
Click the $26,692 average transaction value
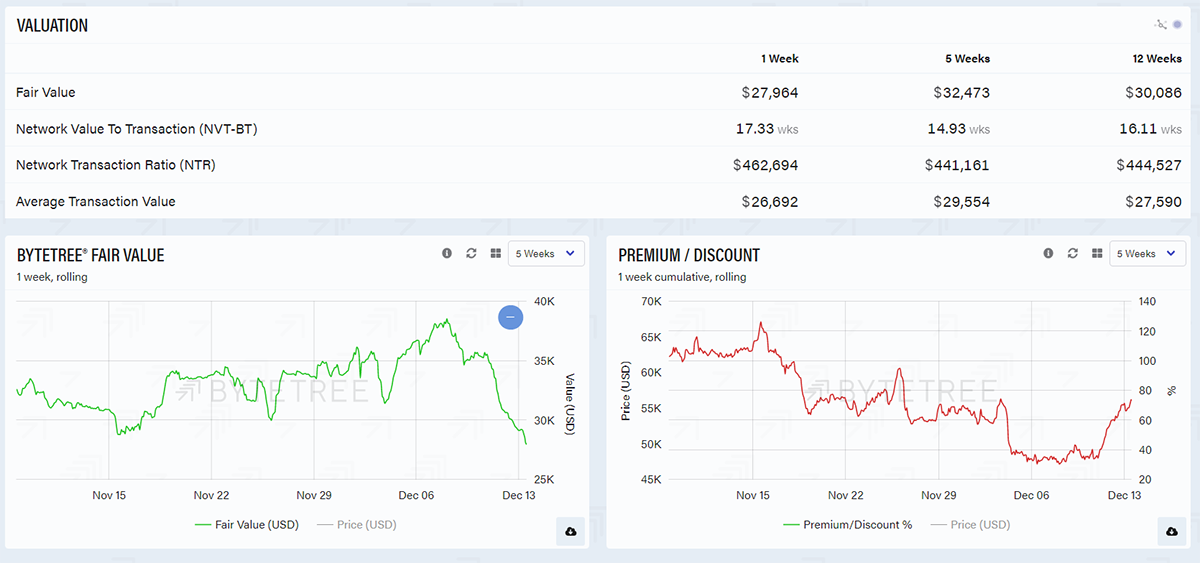coord(770,201)
